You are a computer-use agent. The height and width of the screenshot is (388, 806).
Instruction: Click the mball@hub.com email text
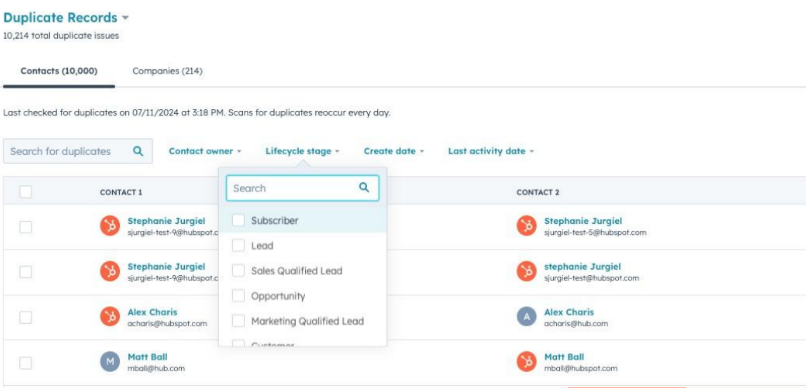pyautogui.click(x=156, y=368)
